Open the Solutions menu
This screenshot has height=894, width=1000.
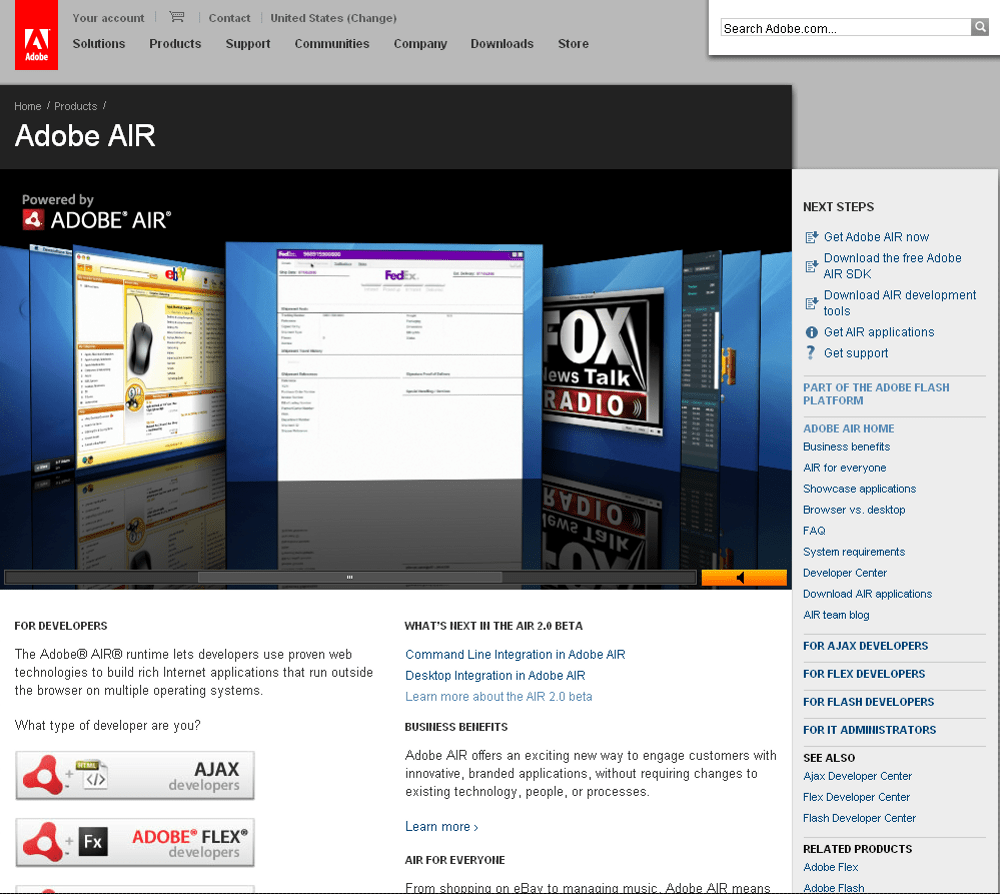(99, 43)
